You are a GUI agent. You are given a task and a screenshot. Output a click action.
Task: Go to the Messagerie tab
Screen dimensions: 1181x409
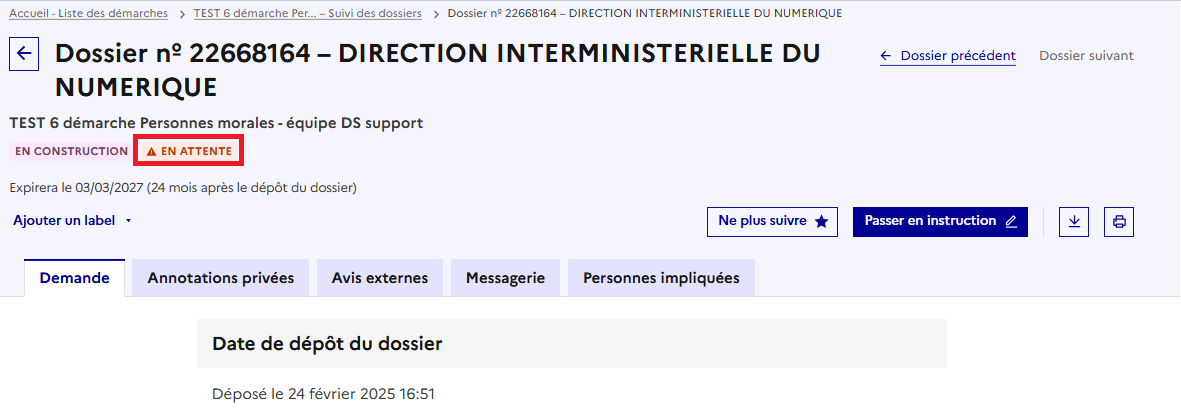[x=505, y=278]
